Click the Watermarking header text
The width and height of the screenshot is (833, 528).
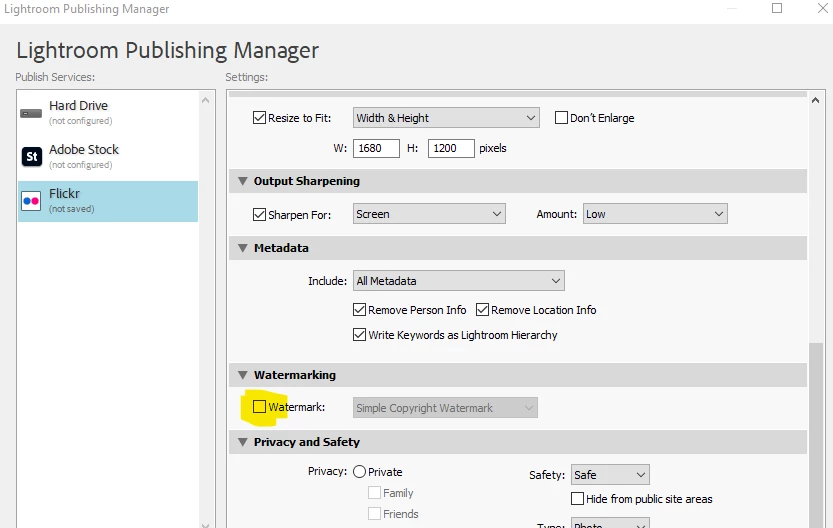pyautogui.click(x=295, y=375)
